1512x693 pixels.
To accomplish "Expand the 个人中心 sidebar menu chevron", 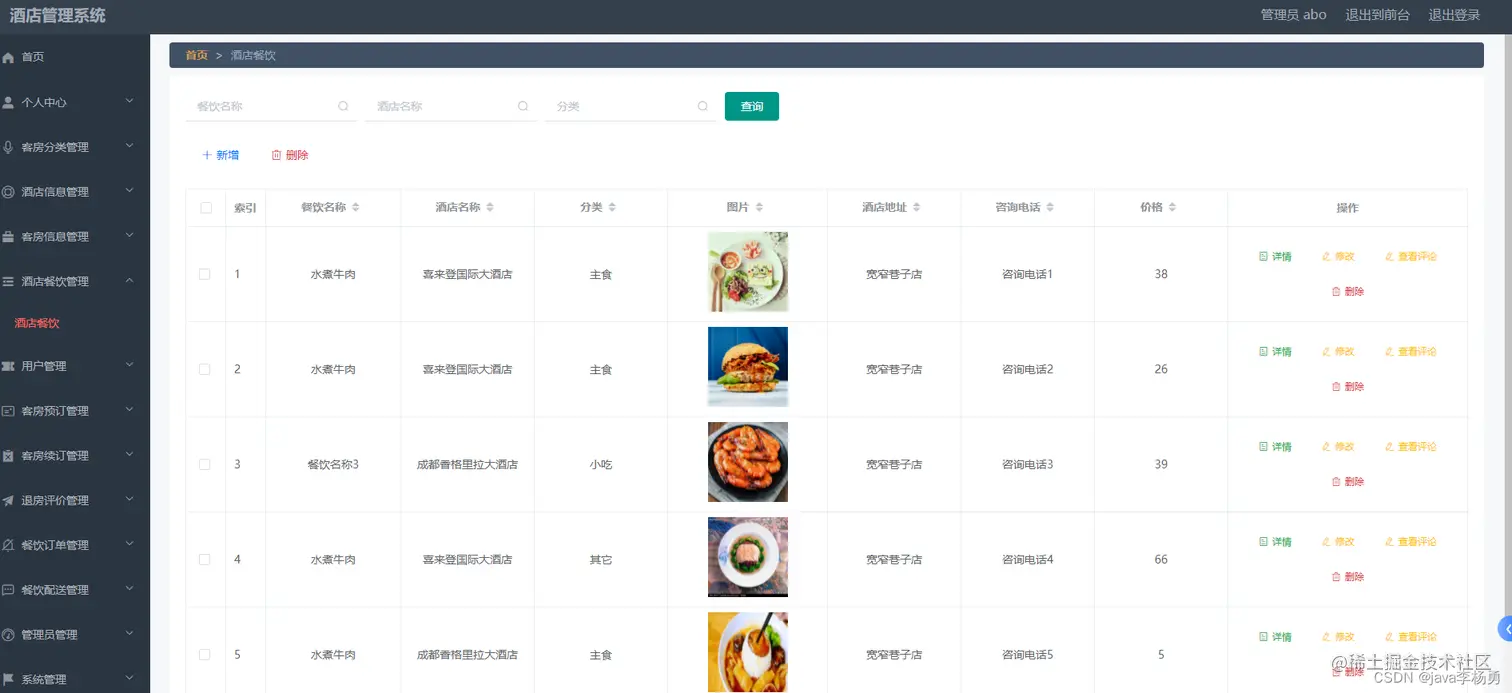I will pyautogui.click(x=129, y=101).
